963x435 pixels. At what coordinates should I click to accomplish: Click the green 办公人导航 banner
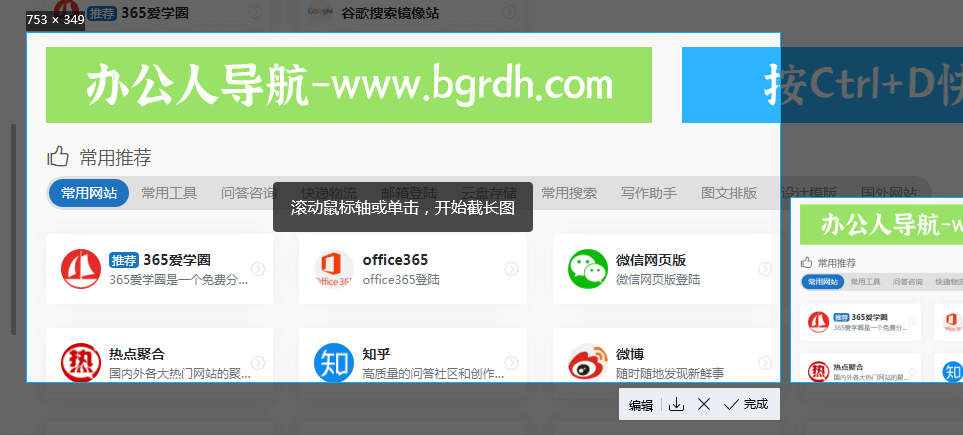[349, 85]
